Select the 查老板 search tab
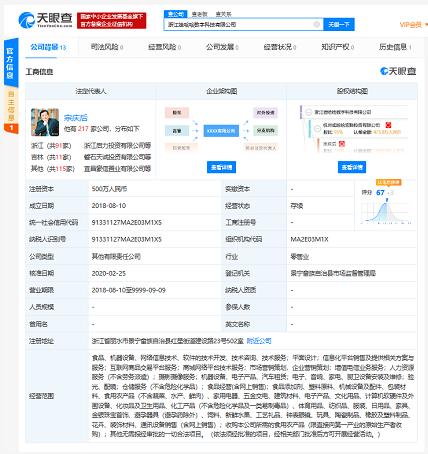The image size is (428, 454). [x=199, y=14]
